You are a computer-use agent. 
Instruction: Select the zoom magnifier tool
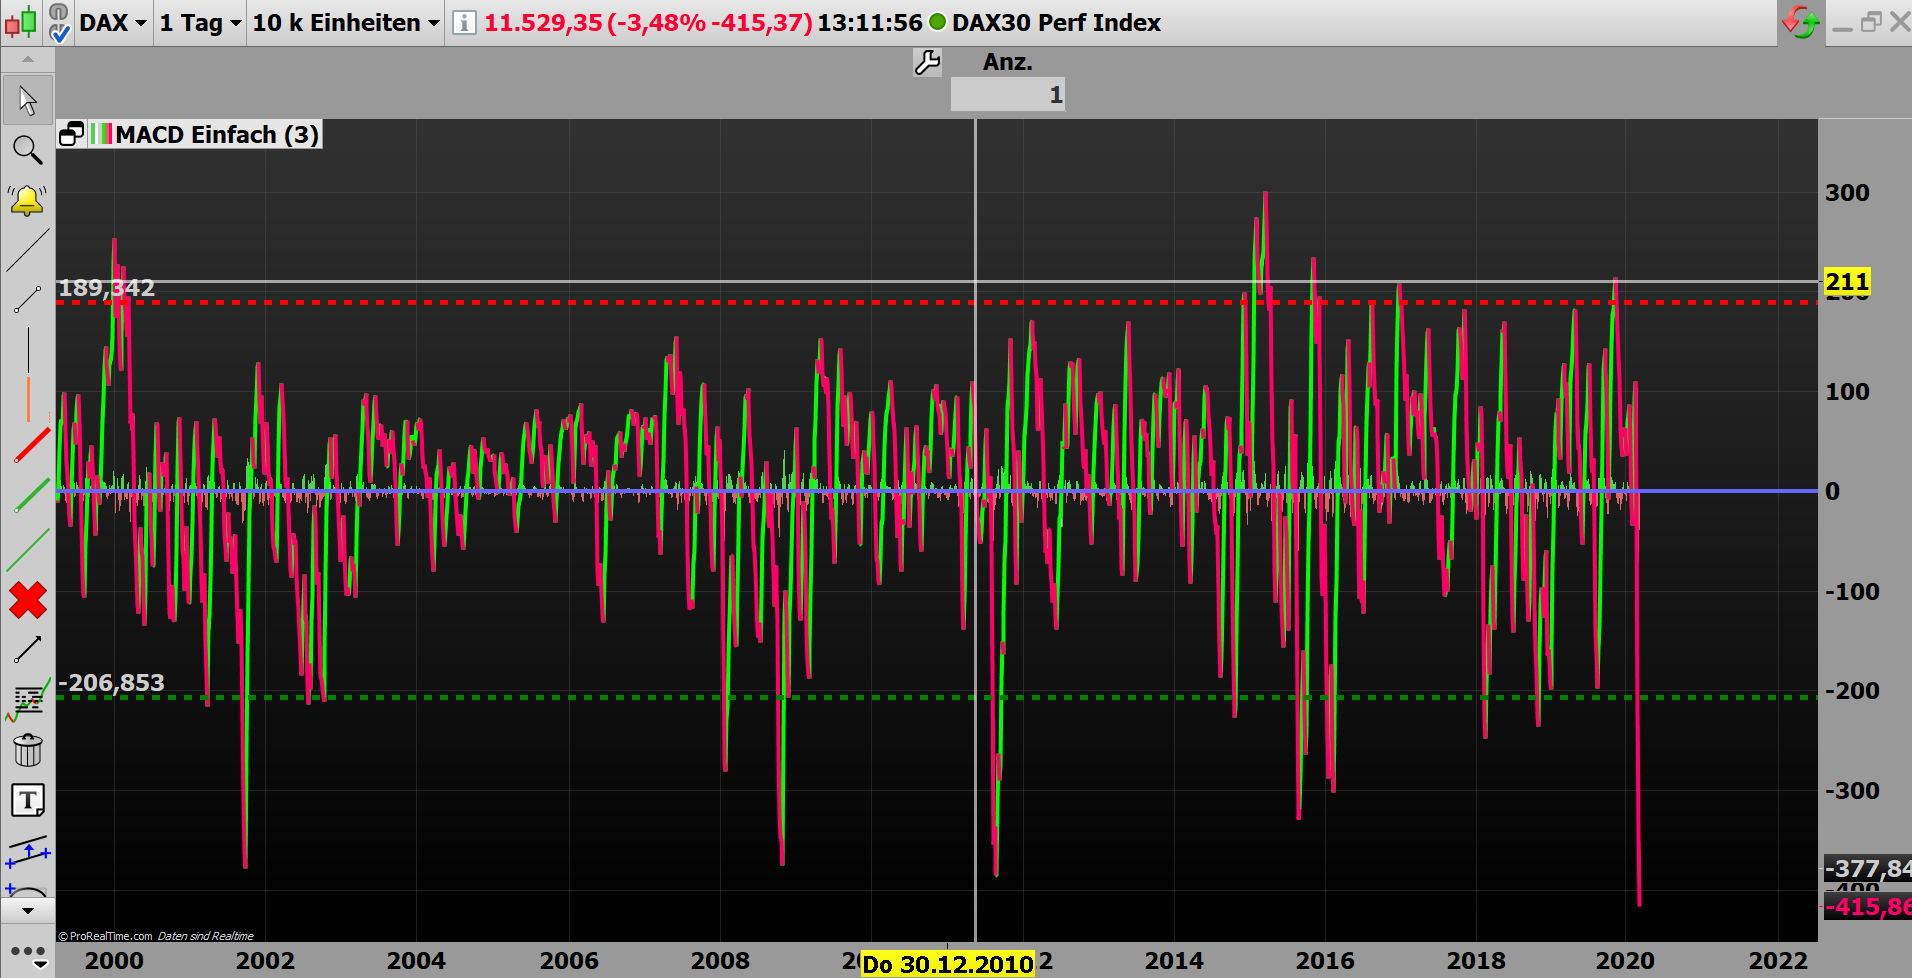(27, 149)
